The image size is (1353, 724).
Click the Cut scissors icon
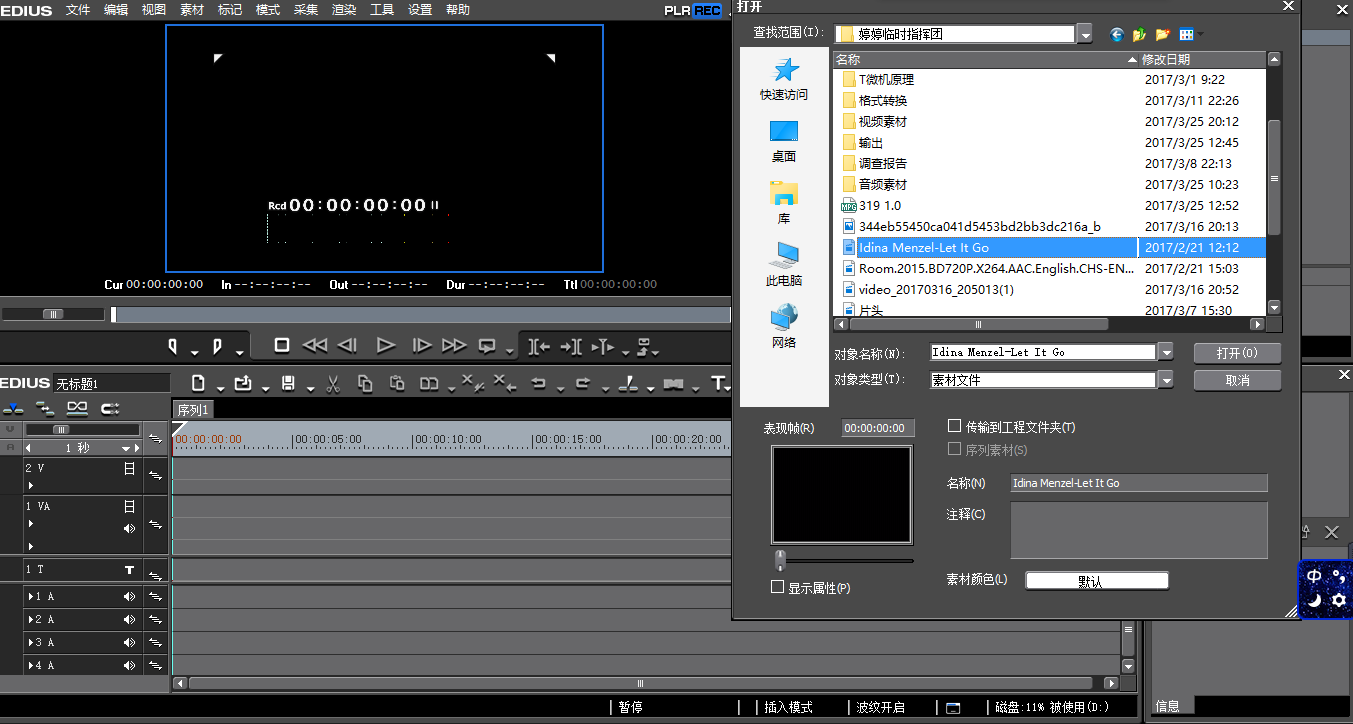(x=334, y=383)
